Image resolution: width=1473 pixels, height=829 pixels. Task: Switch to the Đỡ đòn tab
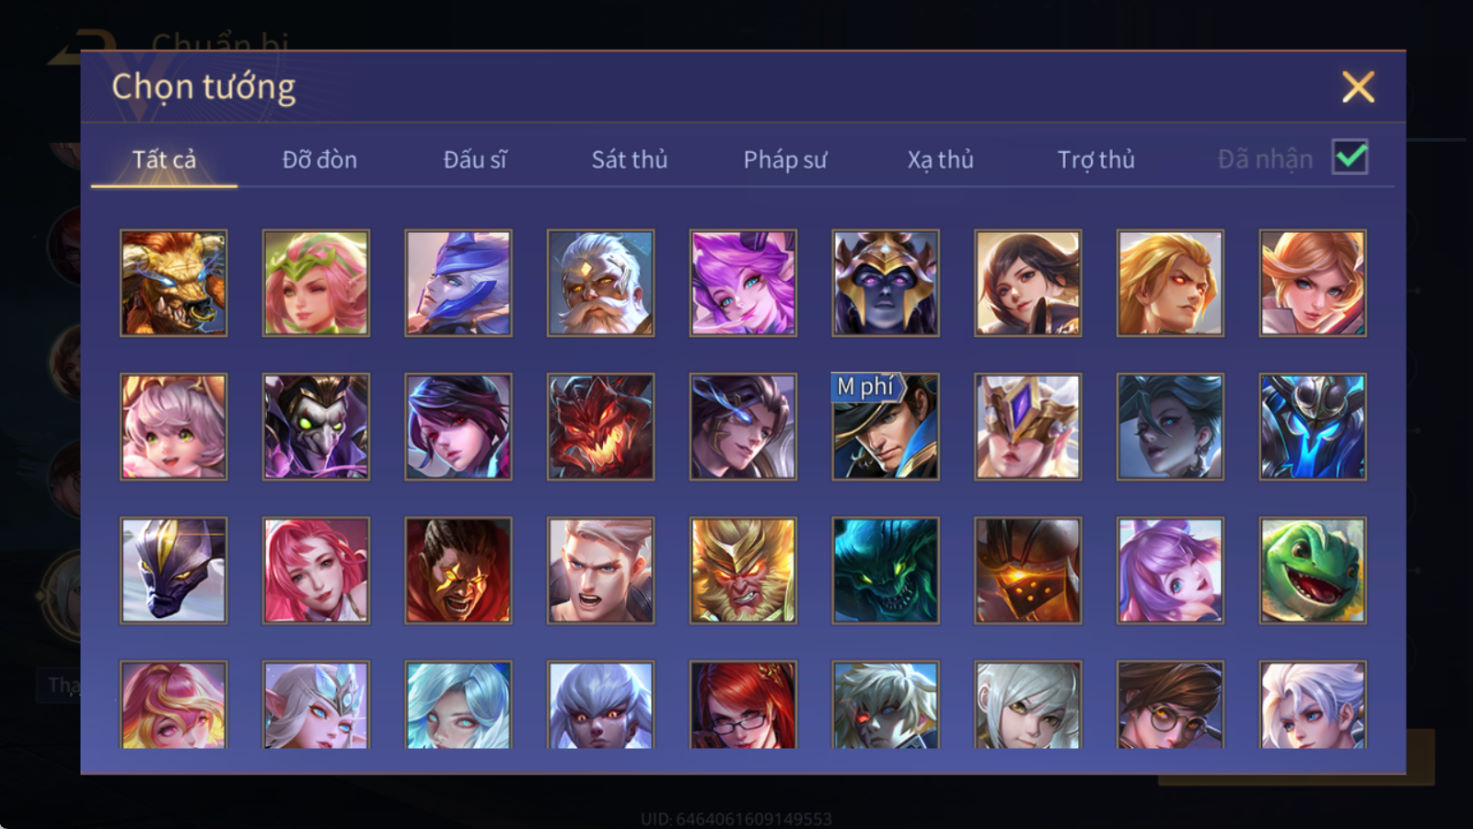(x=319, y=160)
